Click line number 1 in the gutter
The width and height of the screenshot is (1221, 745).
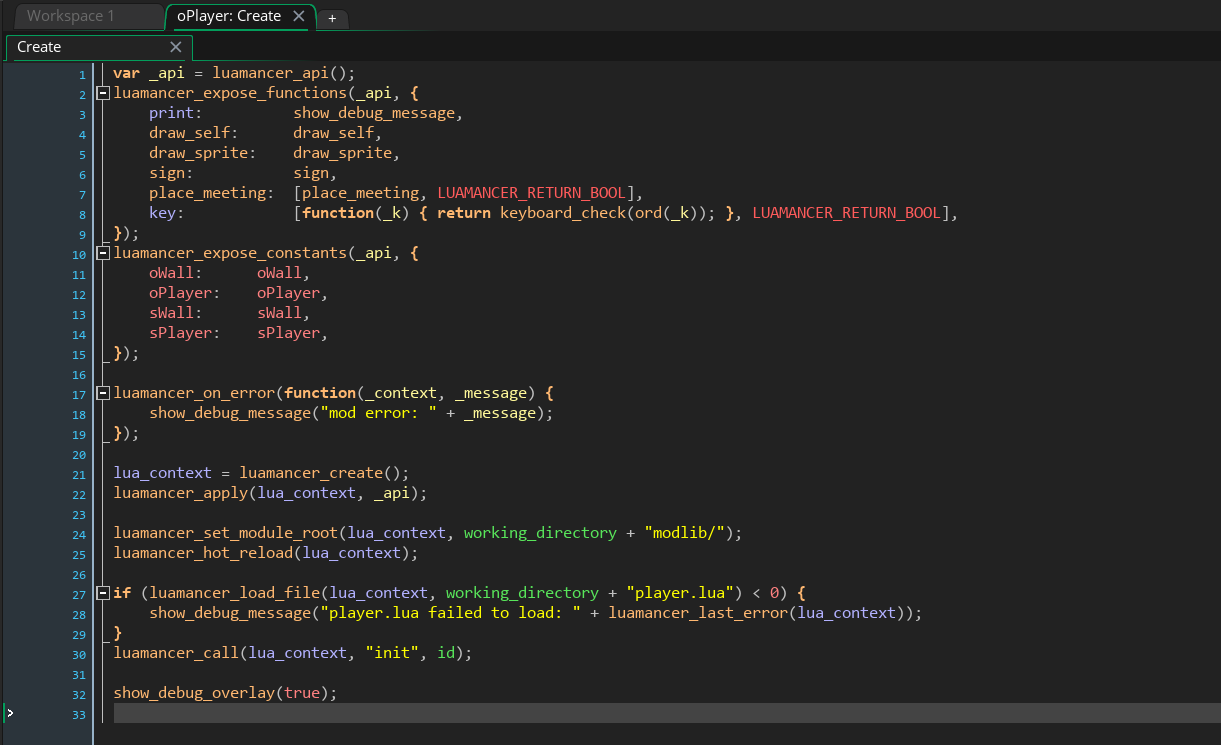(x=82, y=74)
